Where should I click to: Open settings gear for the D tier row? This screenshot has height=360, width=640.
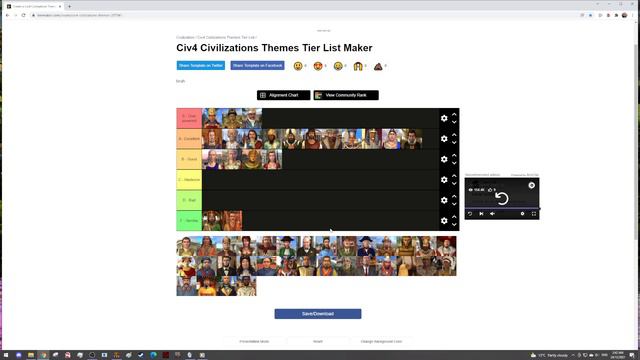[444, 200]
